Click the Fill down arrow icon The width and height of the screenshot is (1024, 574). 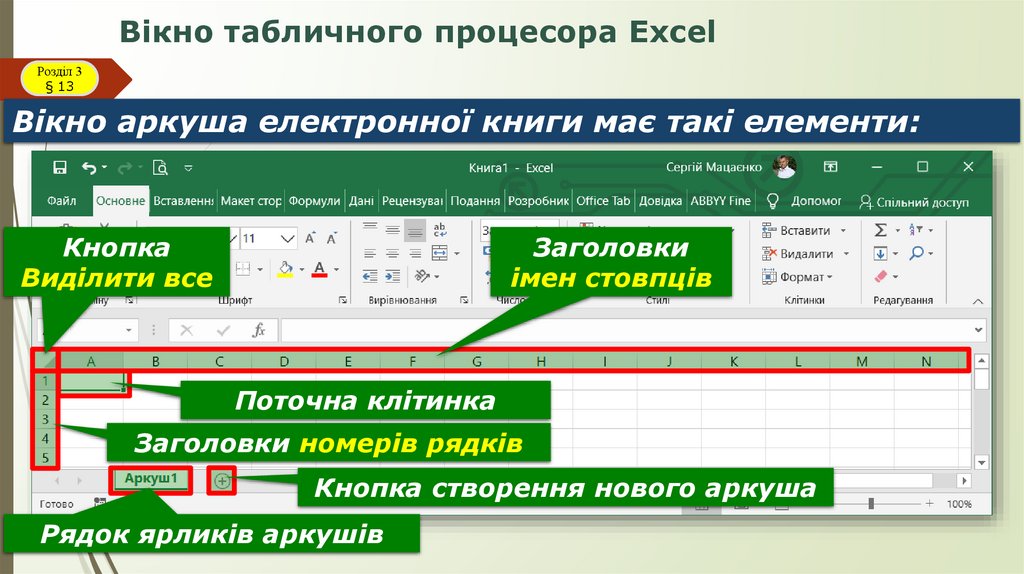click(x=880, y=253)
